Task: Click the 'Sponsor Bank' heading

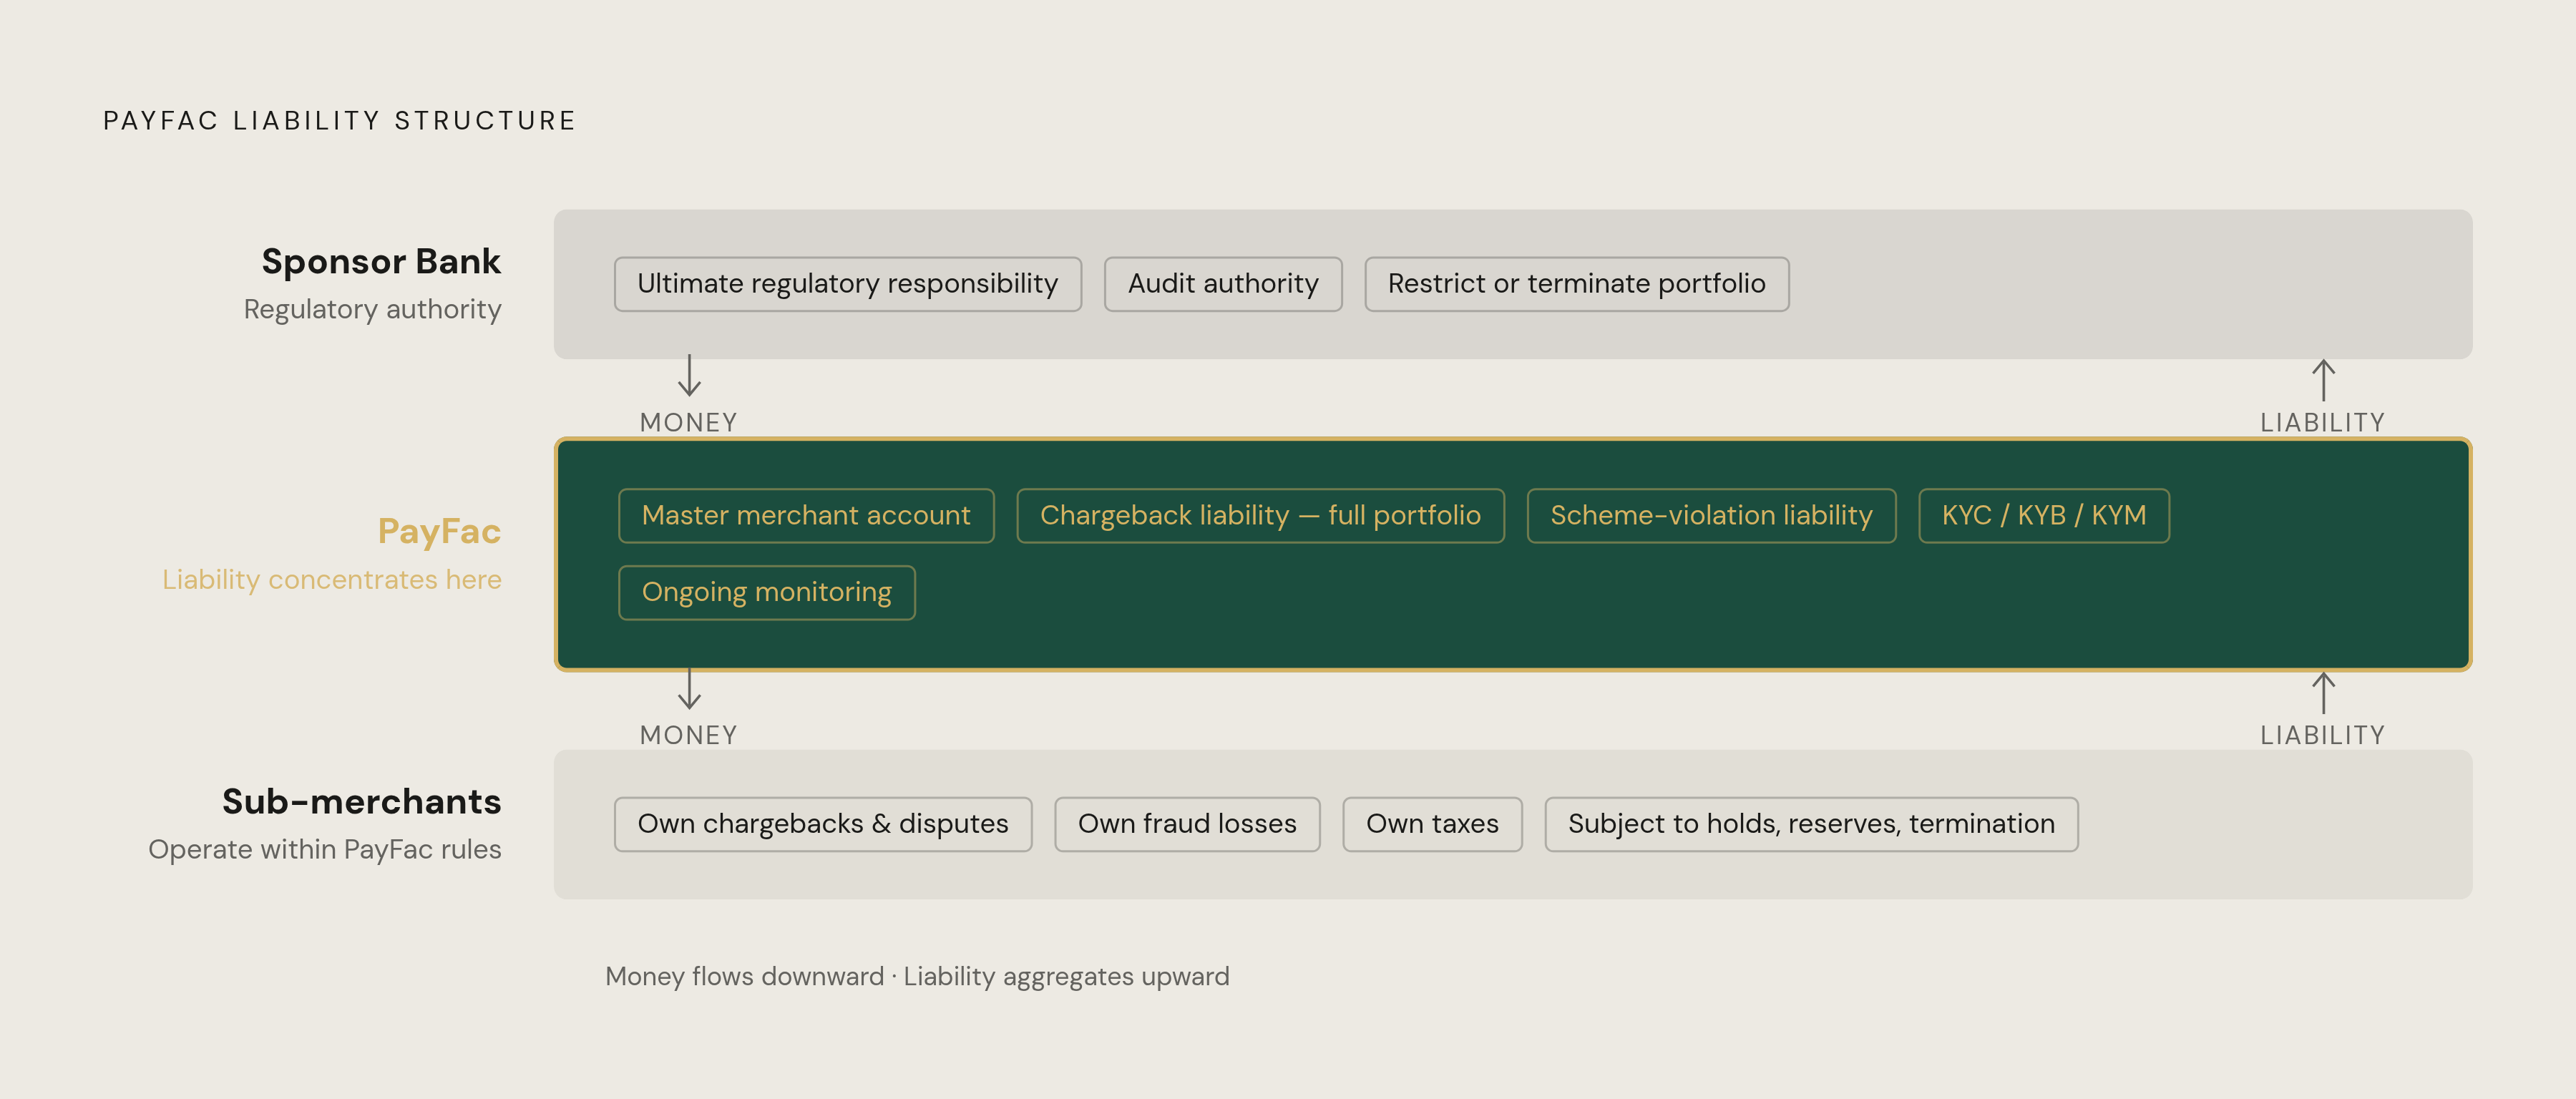Action: pos(381,261)
